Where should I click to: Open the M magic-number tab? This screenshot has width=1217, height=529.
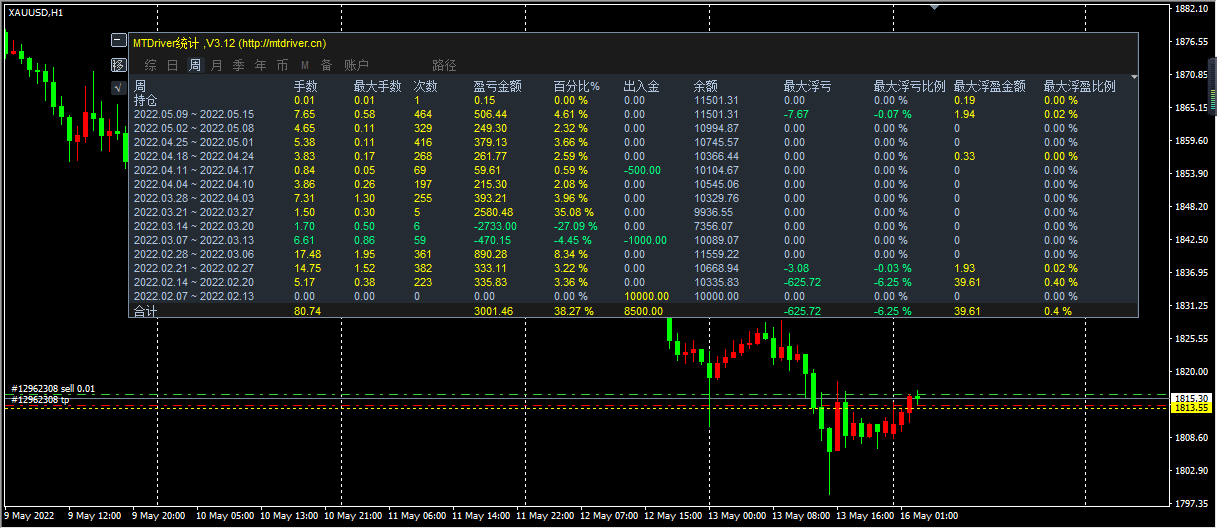[x=305, y=65]
